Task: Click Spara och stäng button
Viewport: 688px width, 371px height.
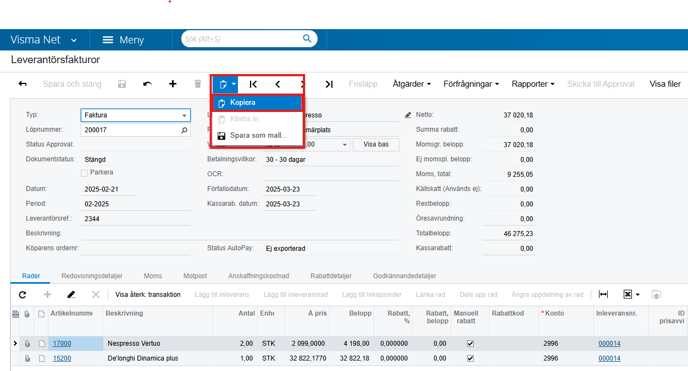Action: point(72,84)
